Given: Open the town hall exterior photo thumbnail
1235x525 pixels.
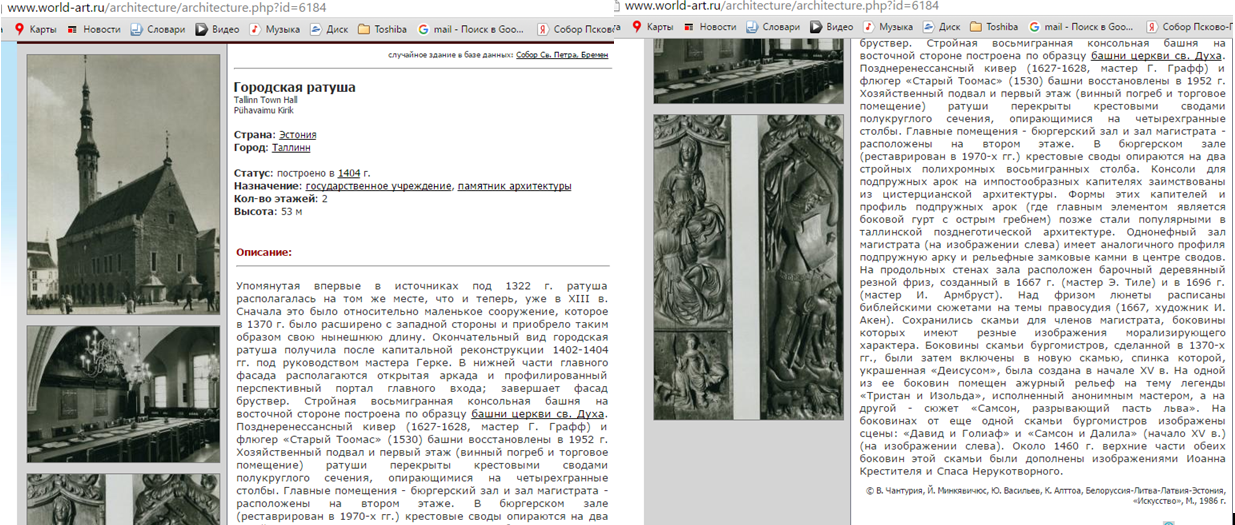Looking at the screenshot, I should point(123,185).
